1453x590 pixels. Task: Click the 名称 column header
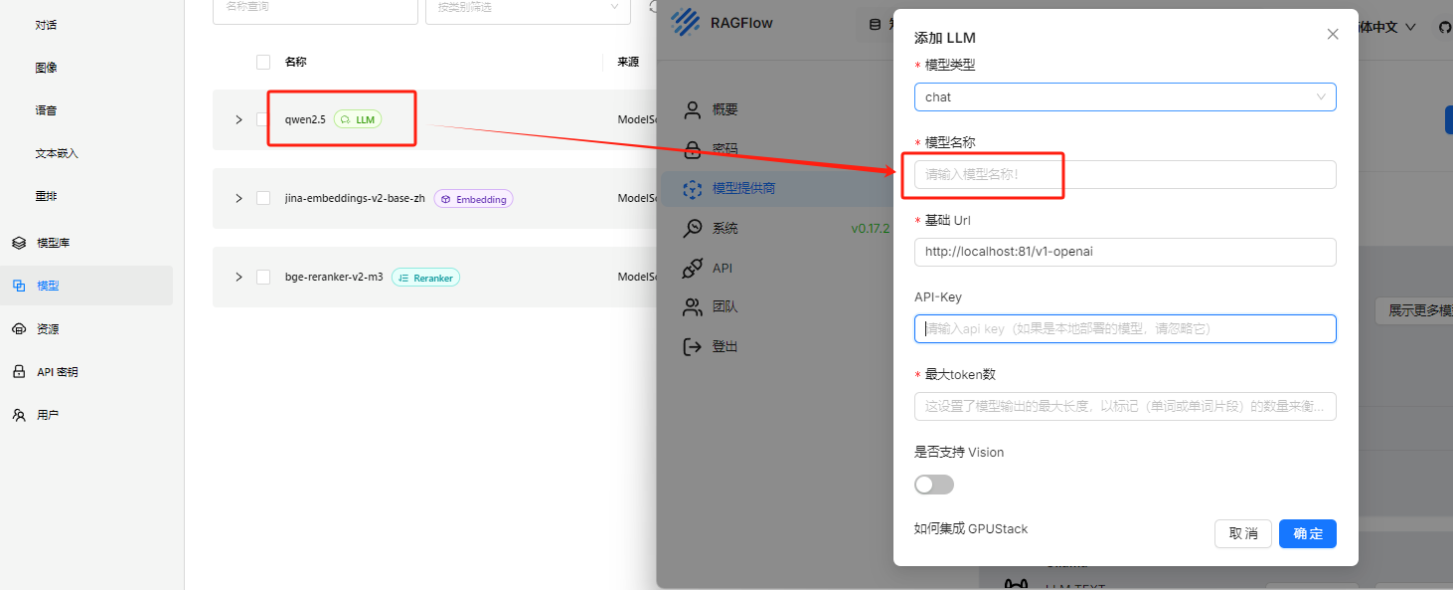[295, 62]
